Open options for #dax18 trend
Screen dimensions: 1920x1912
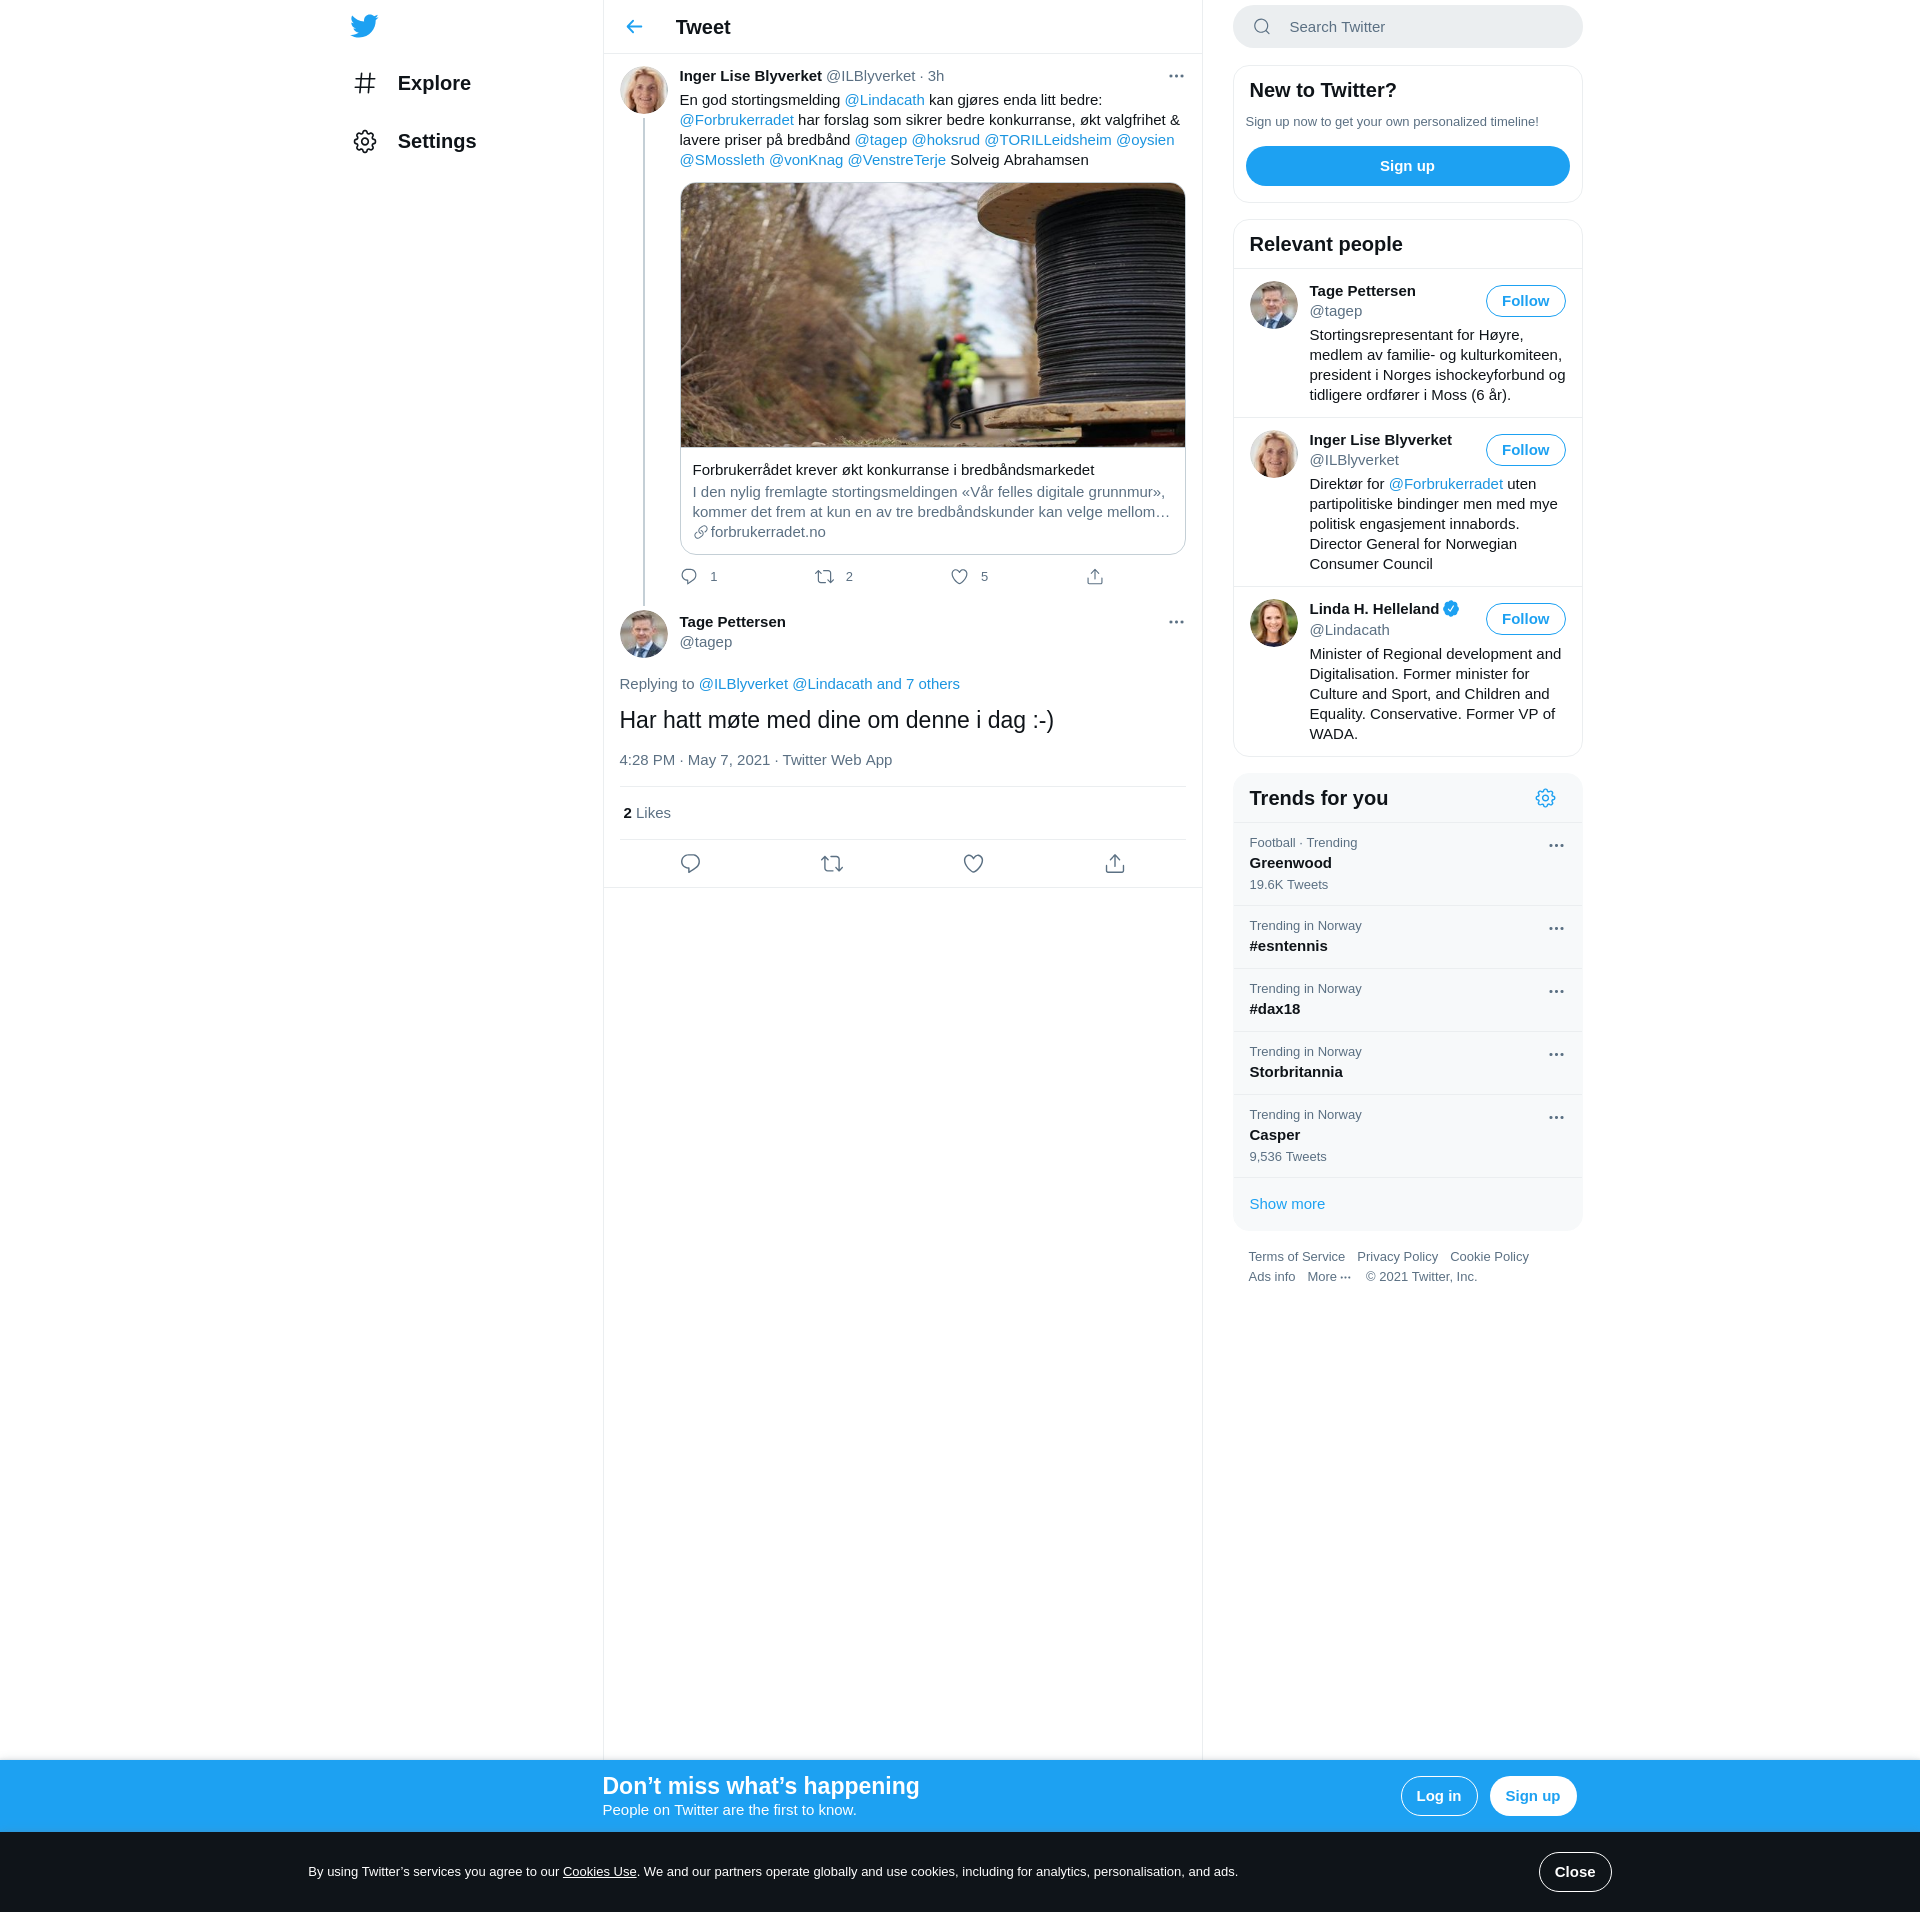[x=1556, y=992]
